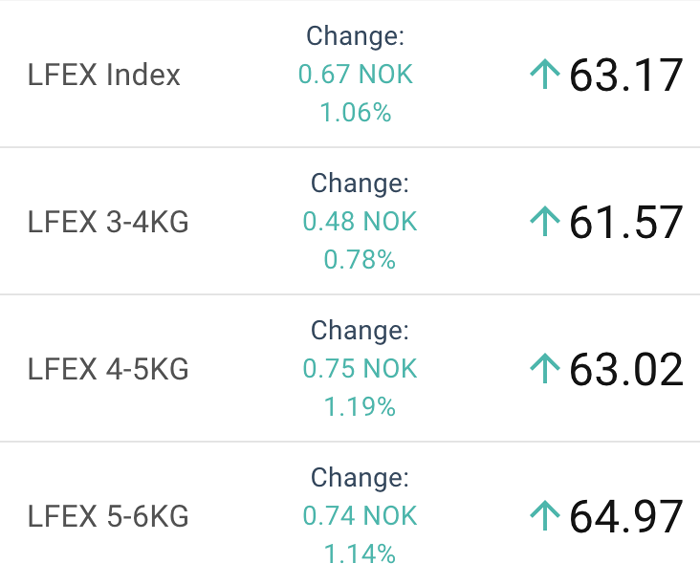The width and height of the screenshot is (700, 585).
Task: Click the 63.02 price value
Action: pos(626,369)
